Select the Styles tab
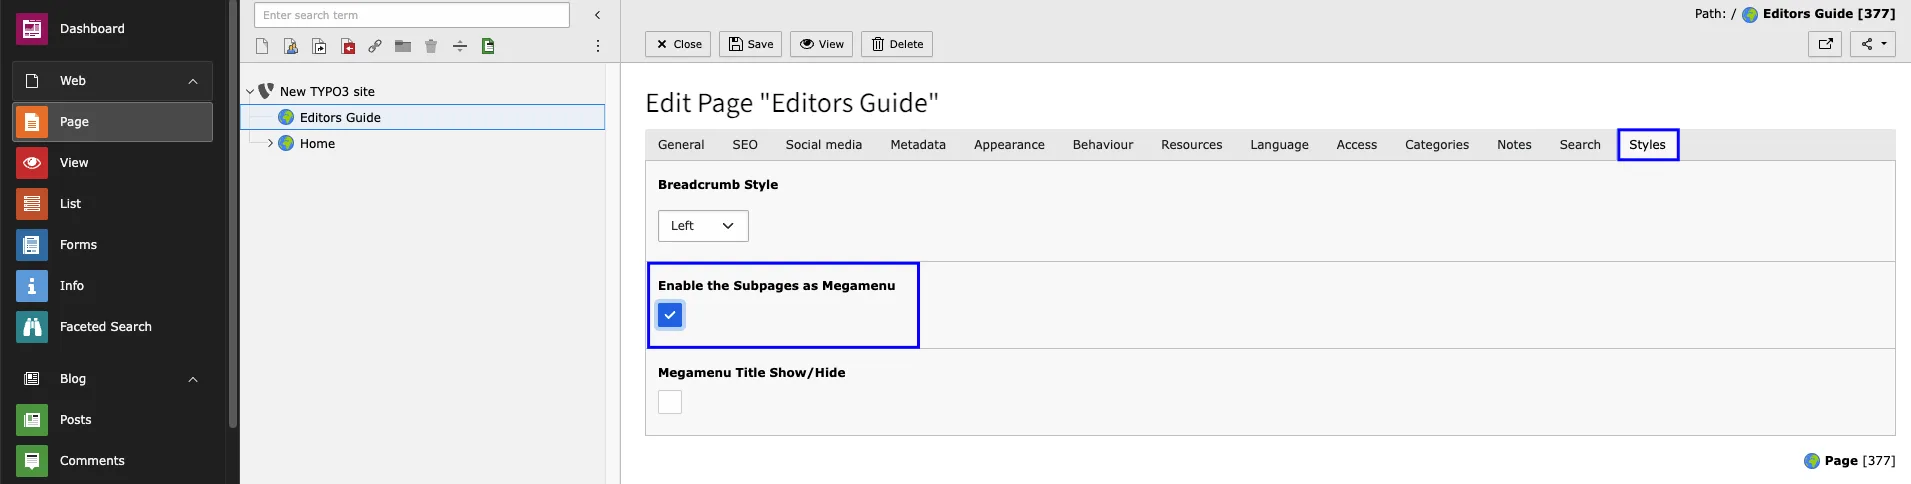This screenshot has height=484, width=1911. [1647, 145]
